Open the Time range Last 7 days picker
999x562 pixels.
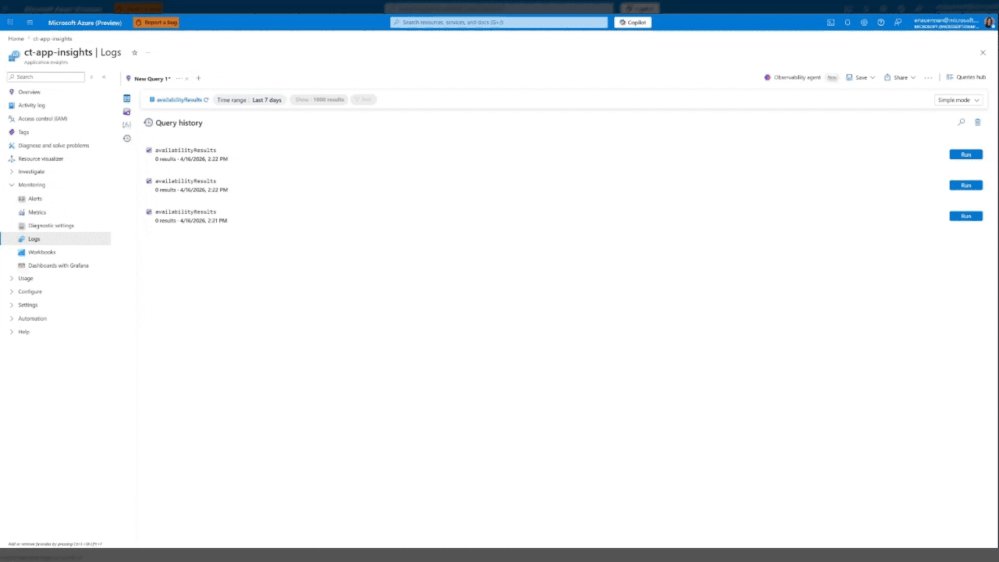[249, 100]
